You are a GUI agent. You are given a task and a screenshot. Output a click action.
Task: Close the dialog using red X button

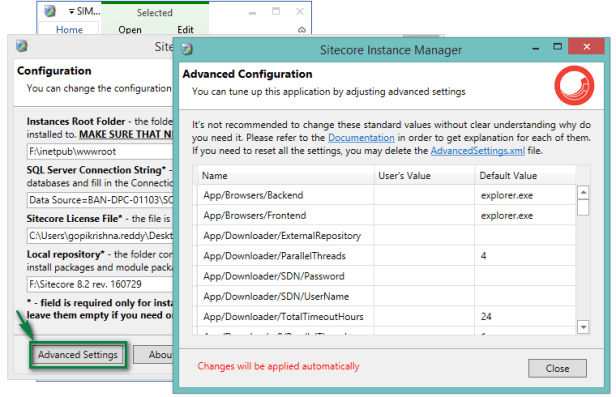click(586, 47)
